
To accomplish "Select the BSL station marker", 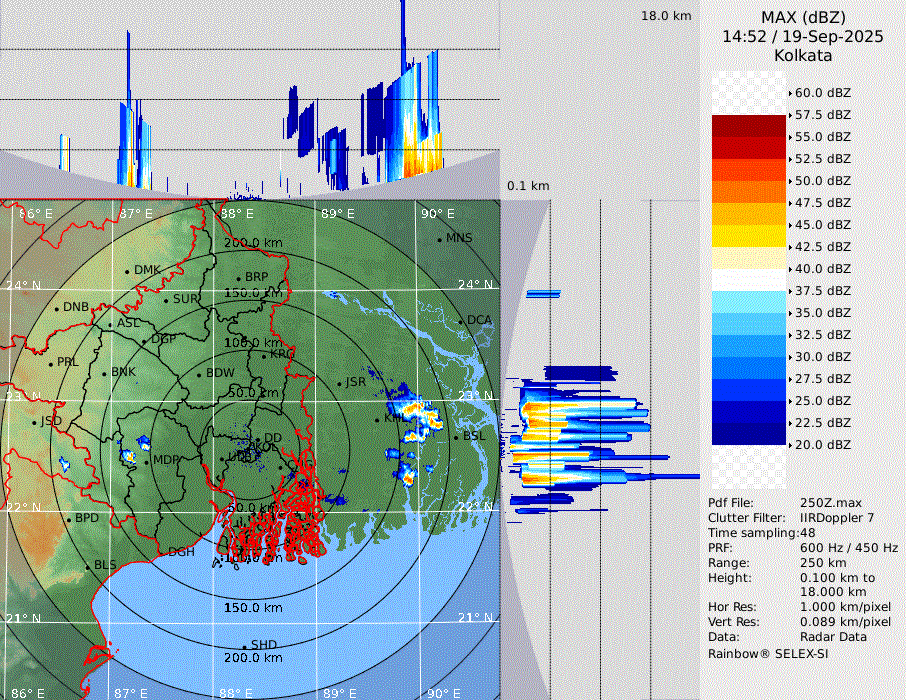I will click(455, 438).
